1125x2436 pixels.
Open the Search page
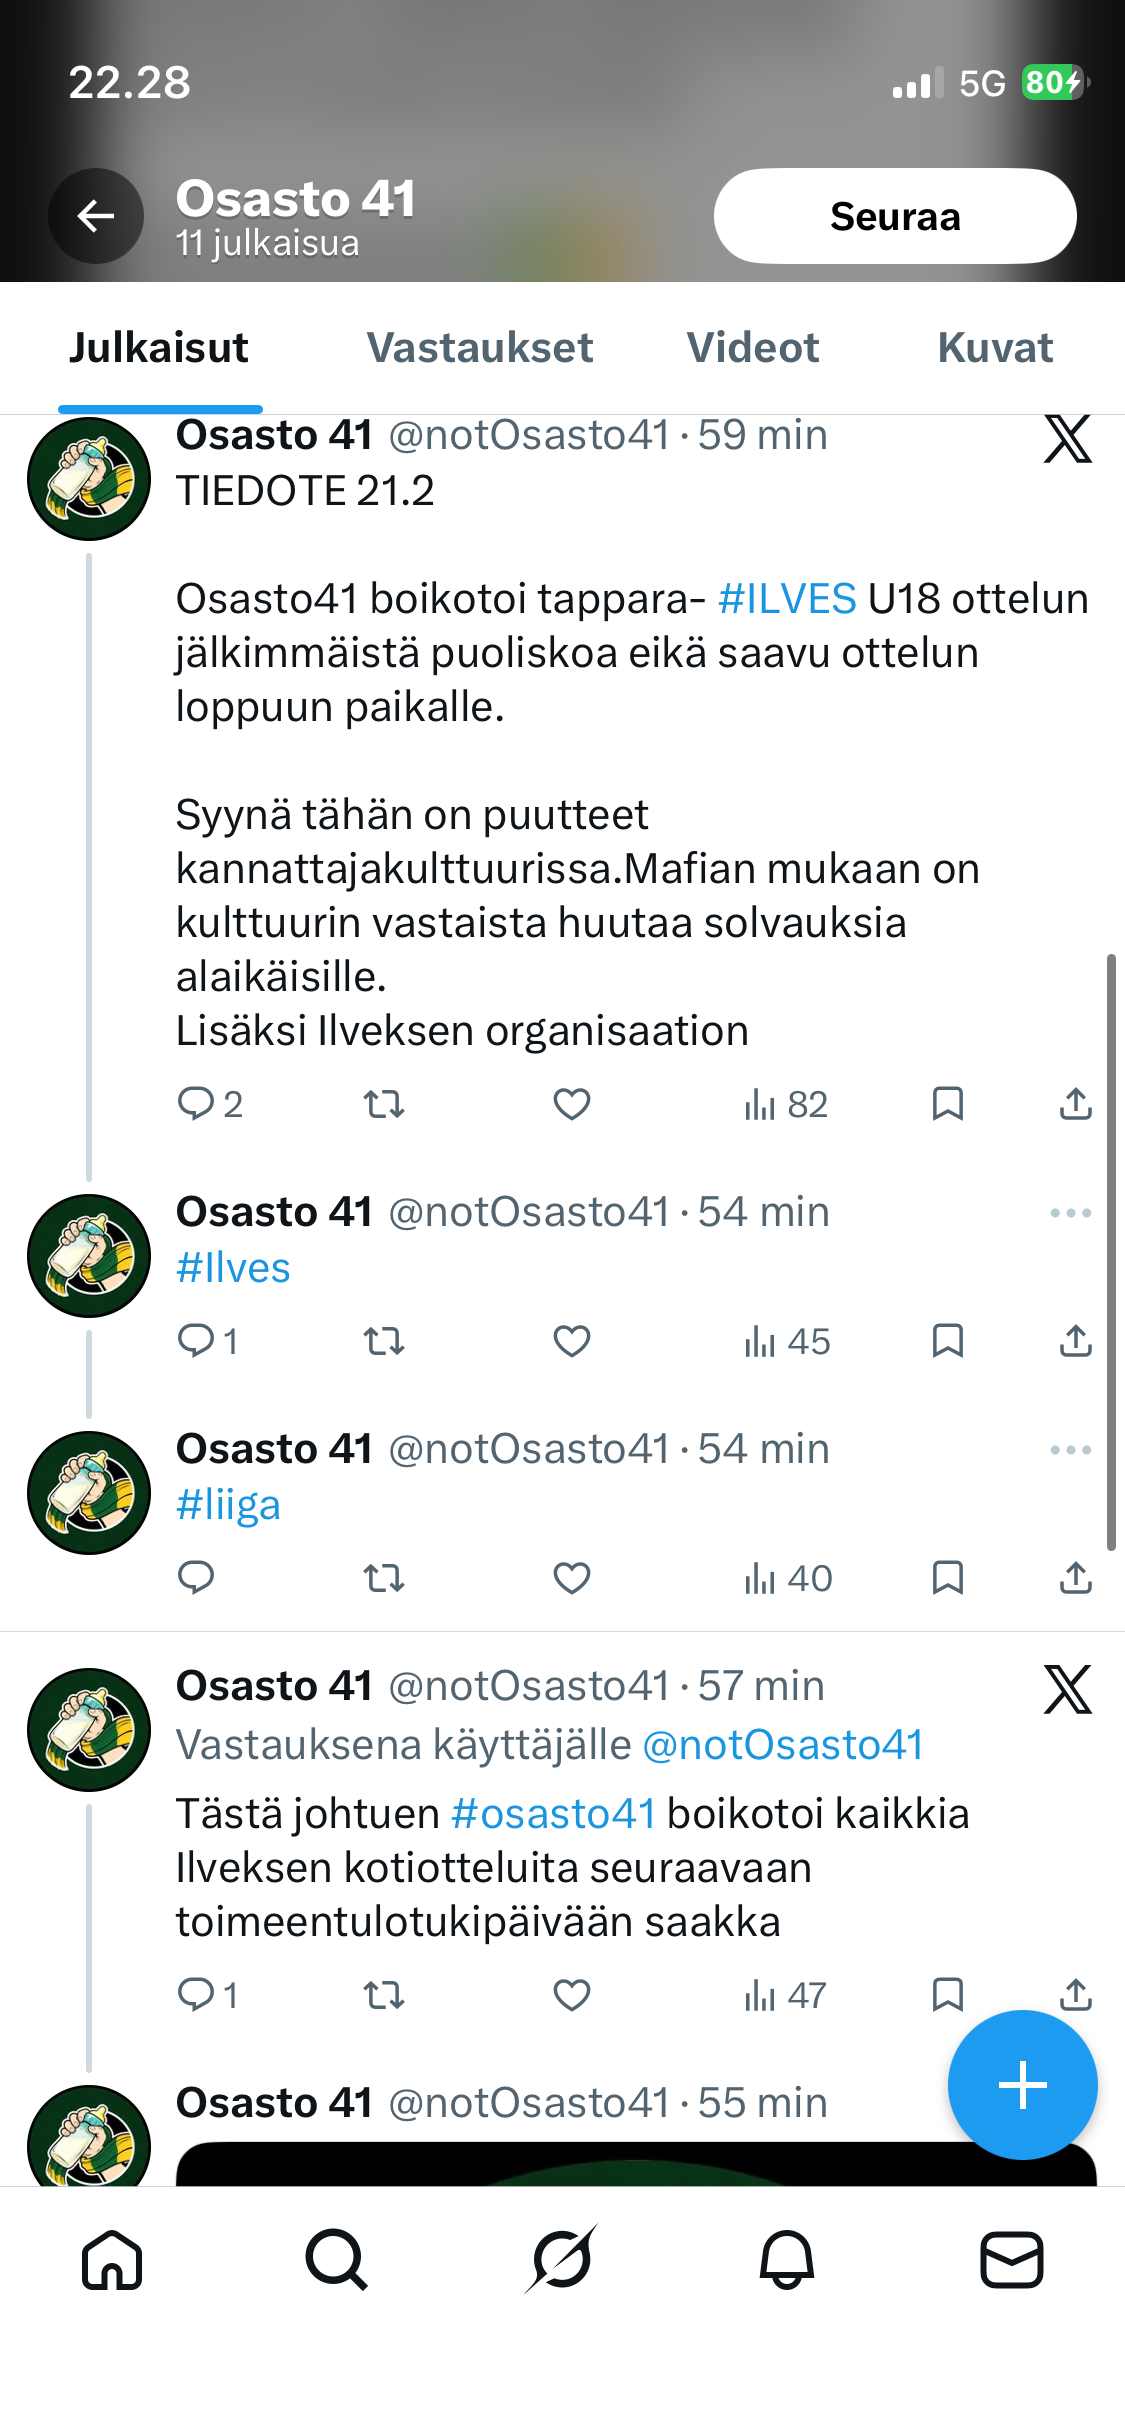pyautogui.click(x=337, y=2260)
